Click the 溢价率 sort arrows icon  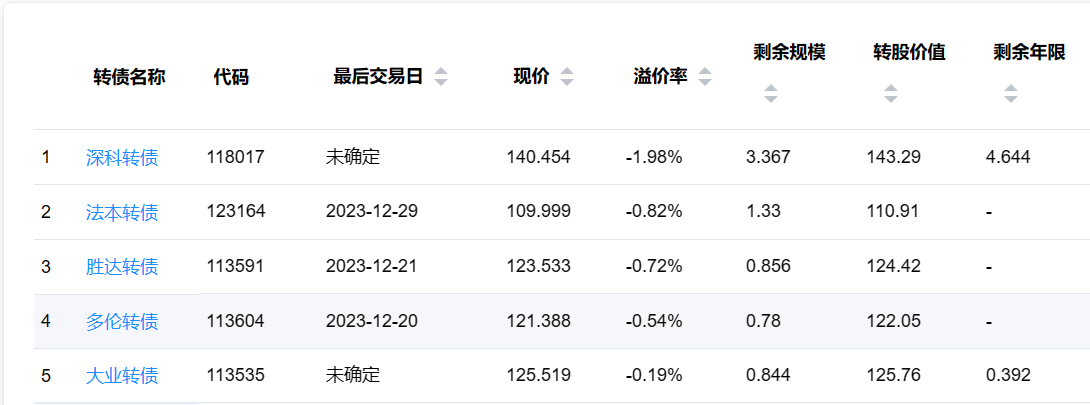(x=705, y=78)
